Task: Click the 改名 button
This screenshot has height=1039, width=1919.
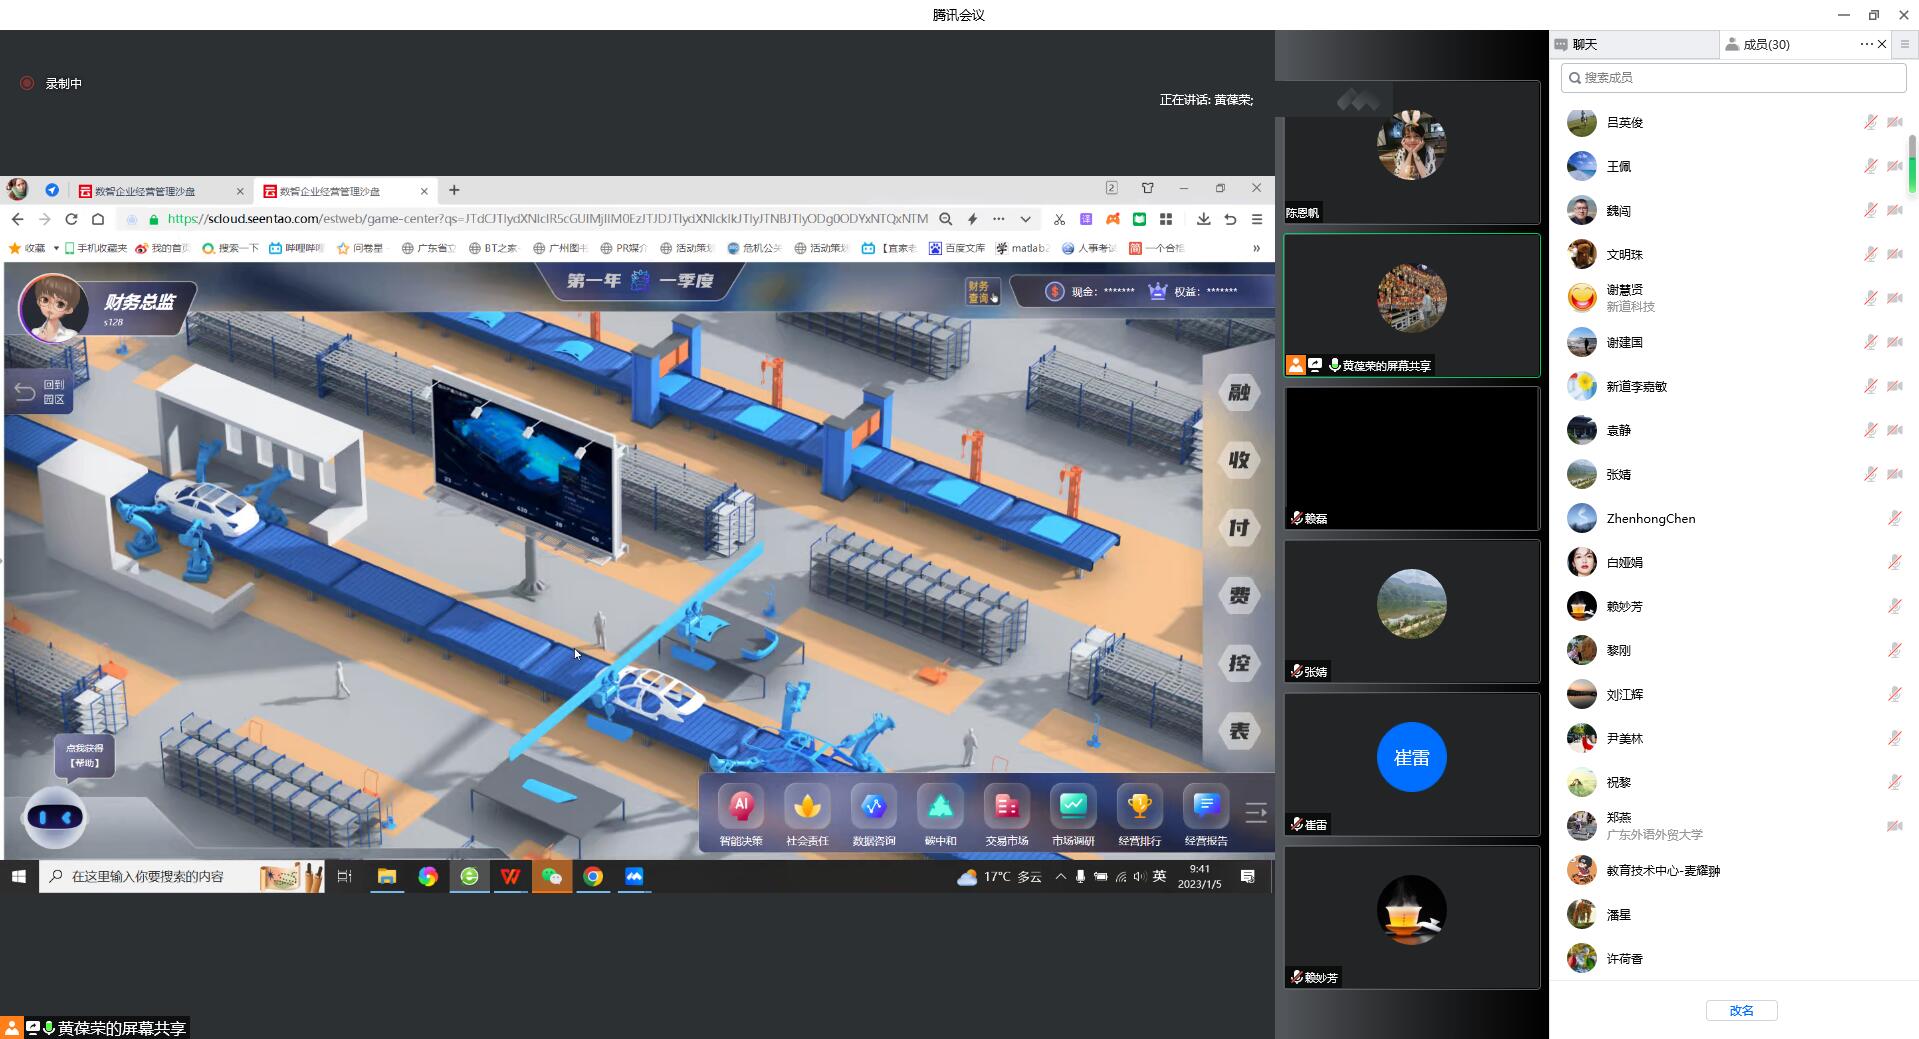Action: click(1741, 1010)
